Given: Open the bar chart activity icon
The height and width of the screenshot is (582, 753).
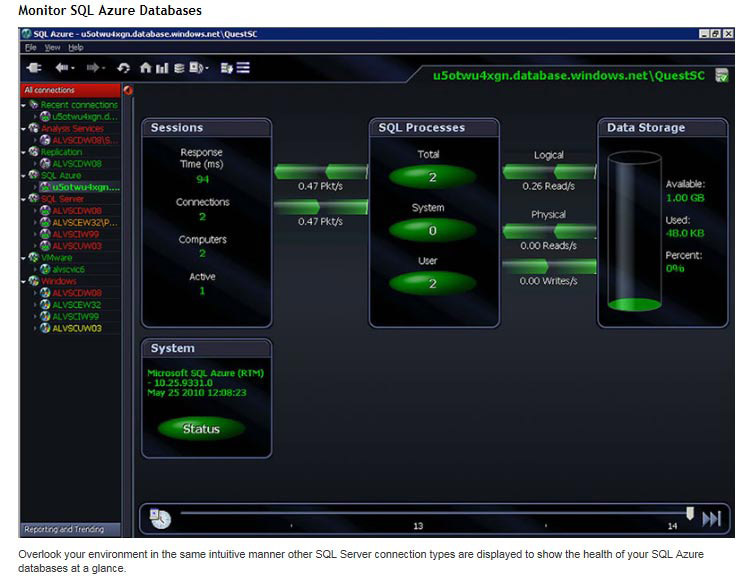Looking at the screenshot, I should 162,68.
